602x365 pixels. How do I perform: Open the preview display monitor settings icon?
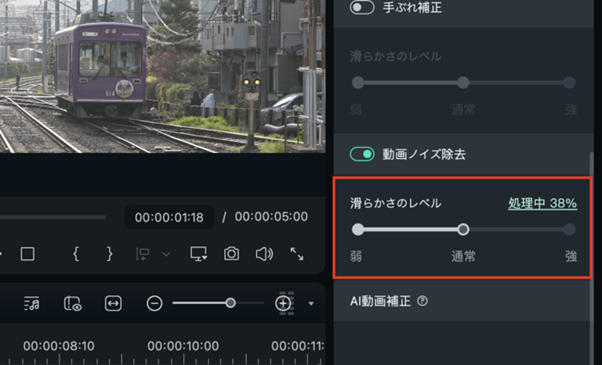point(199,254)
